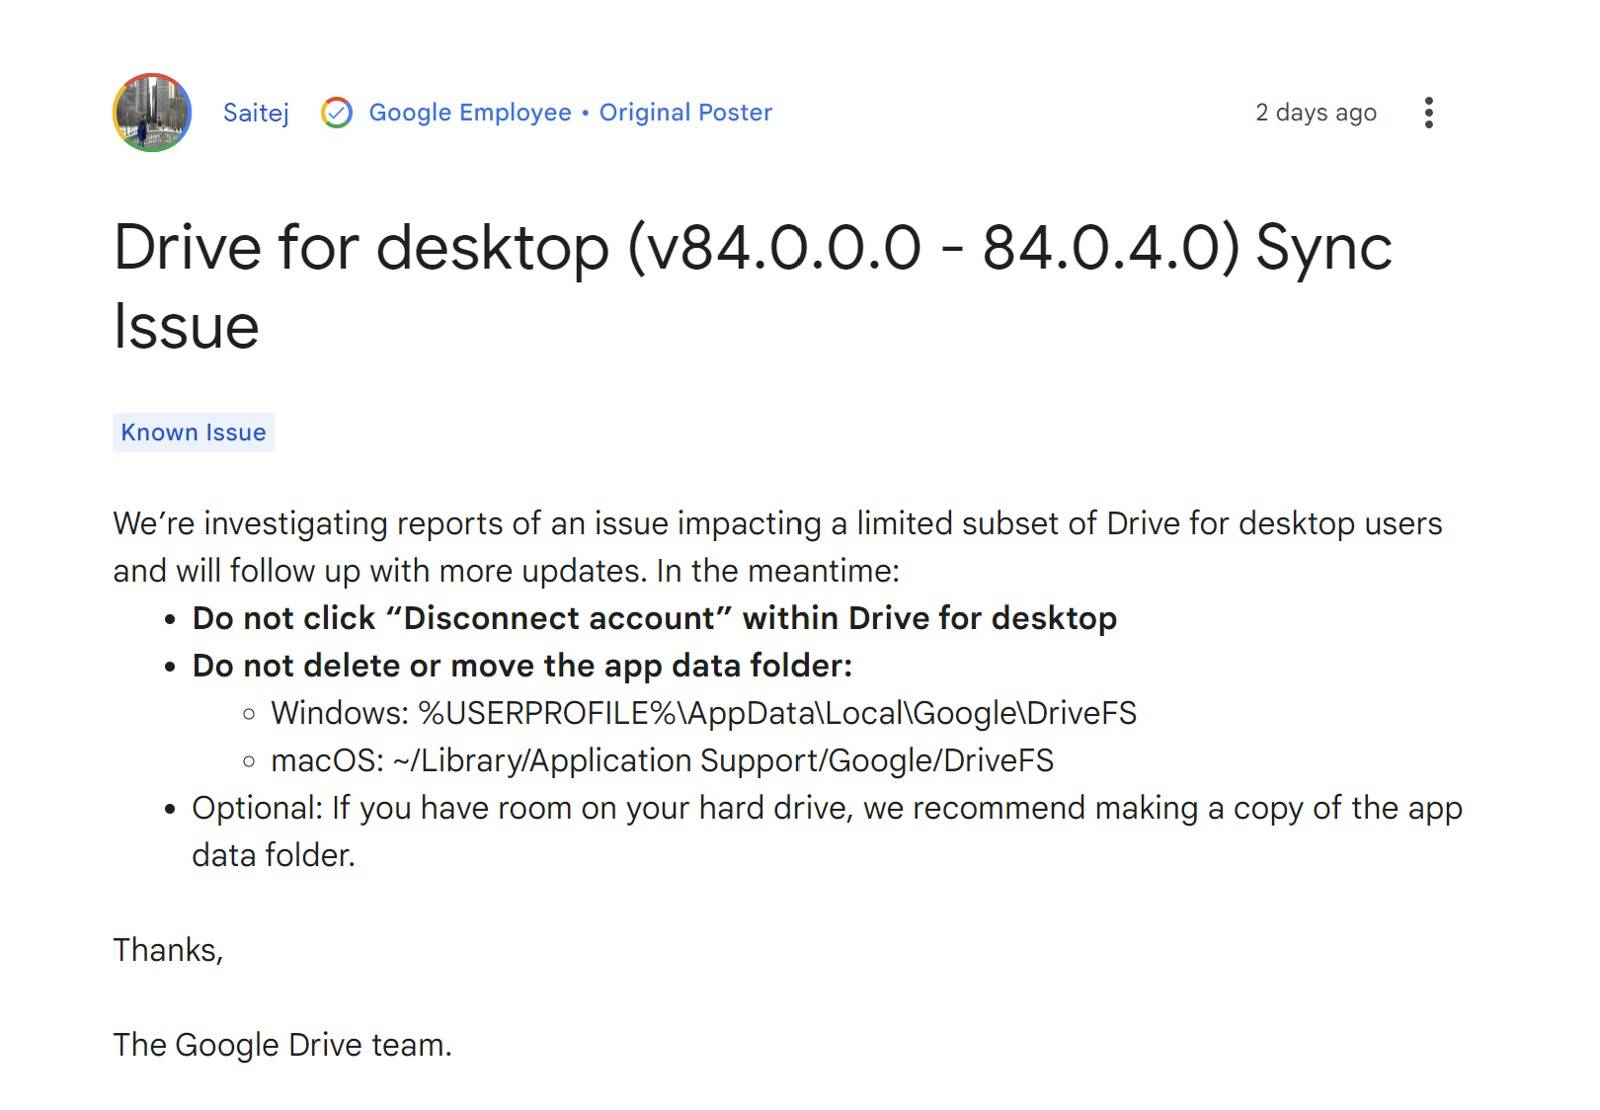Click the '2 days ago' timestamp
Image resolution: width=1600 pixels, height=1110 pixels.
[1316, 113]
